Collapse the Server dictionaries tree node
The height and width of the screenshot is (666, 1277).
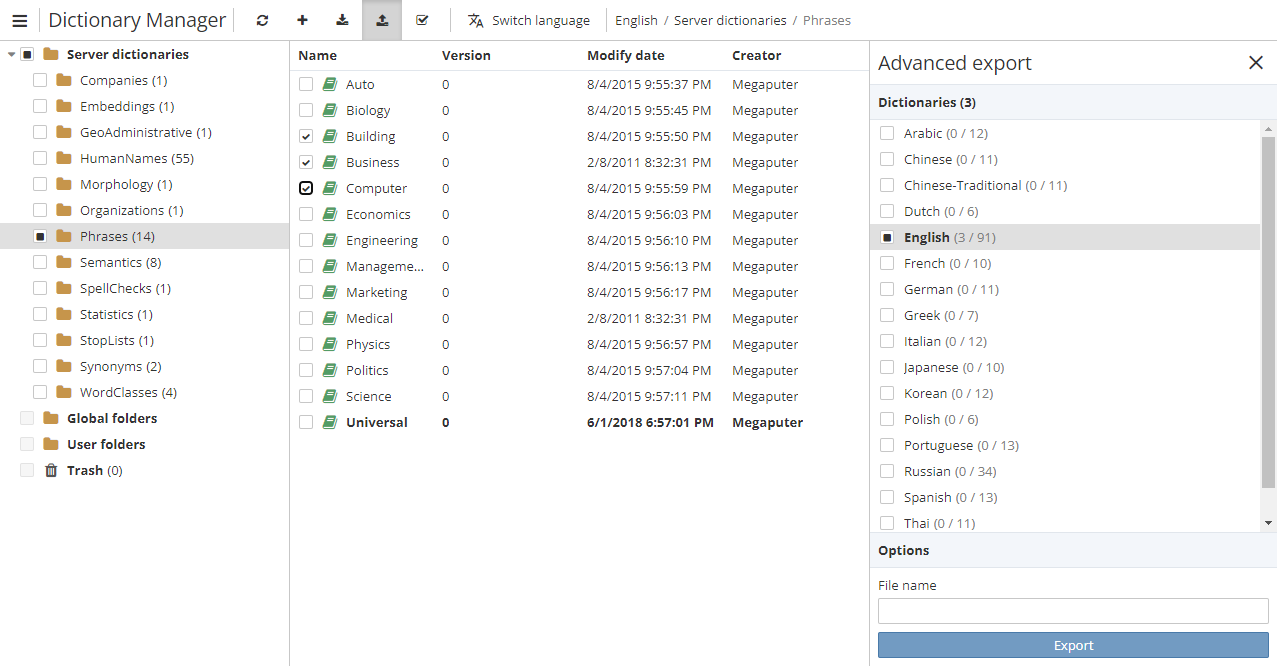12,53
